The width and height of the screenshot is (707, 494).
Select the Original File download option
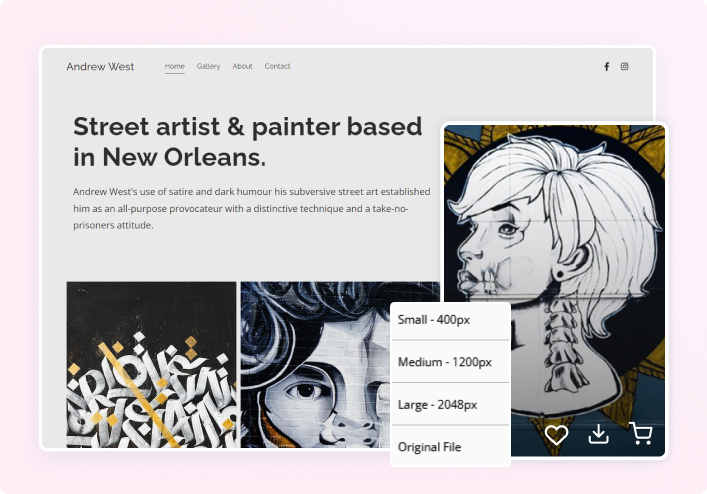430,446
